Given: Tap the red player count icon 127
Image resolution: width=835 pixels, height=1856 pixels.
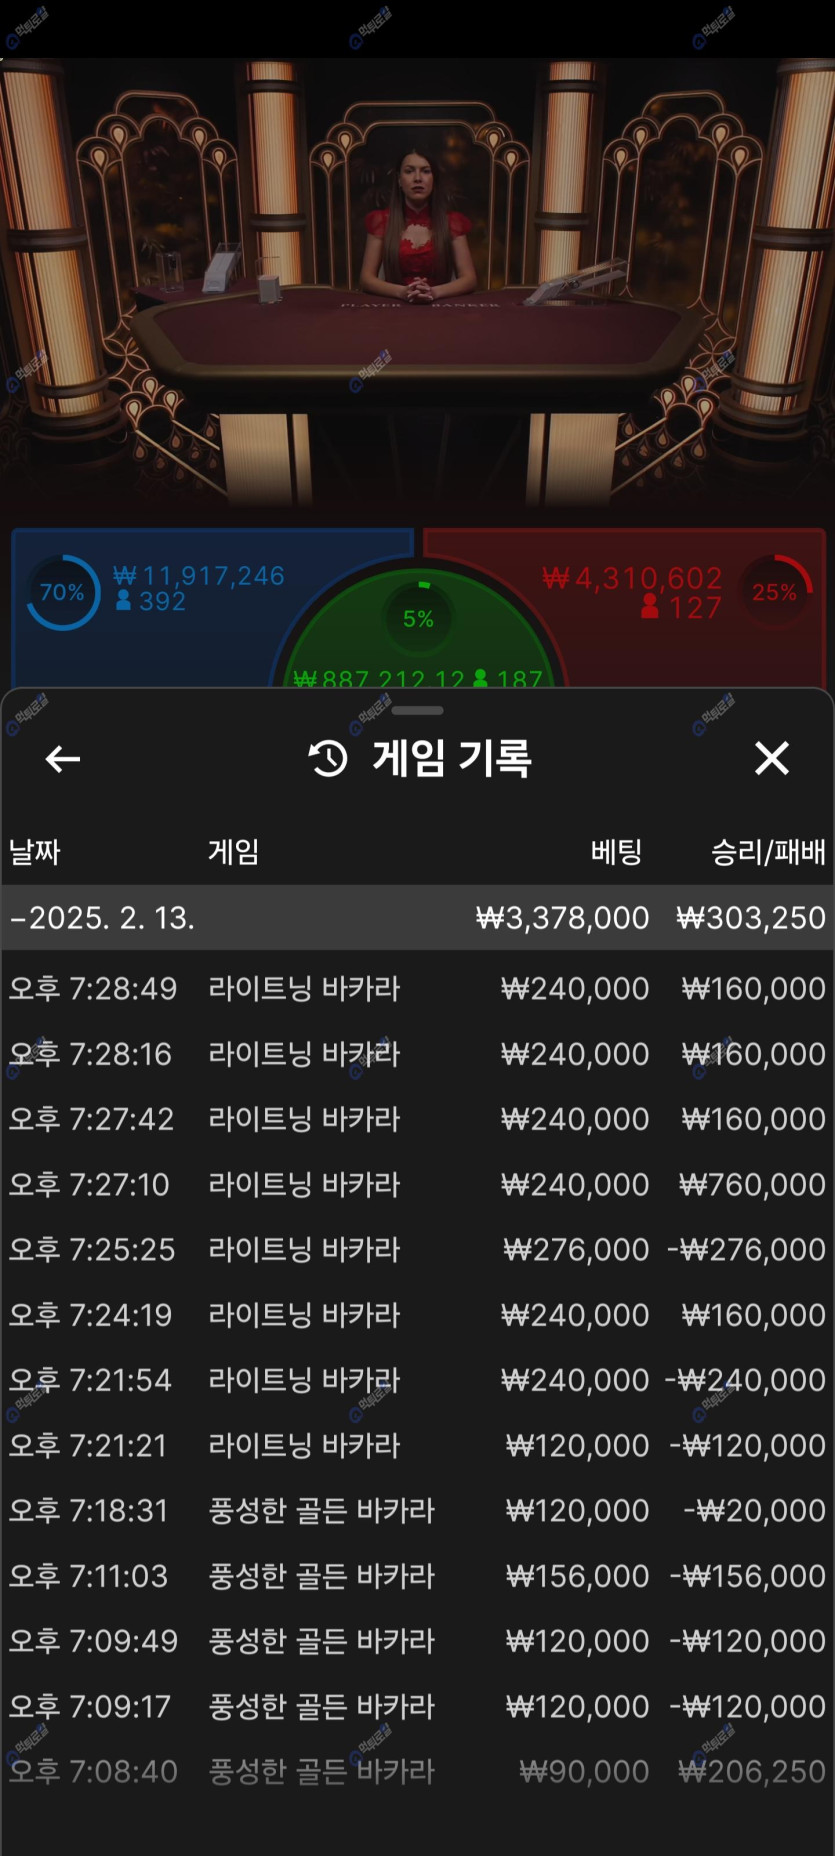Looking at the screenshot, I should click(650, 606).
